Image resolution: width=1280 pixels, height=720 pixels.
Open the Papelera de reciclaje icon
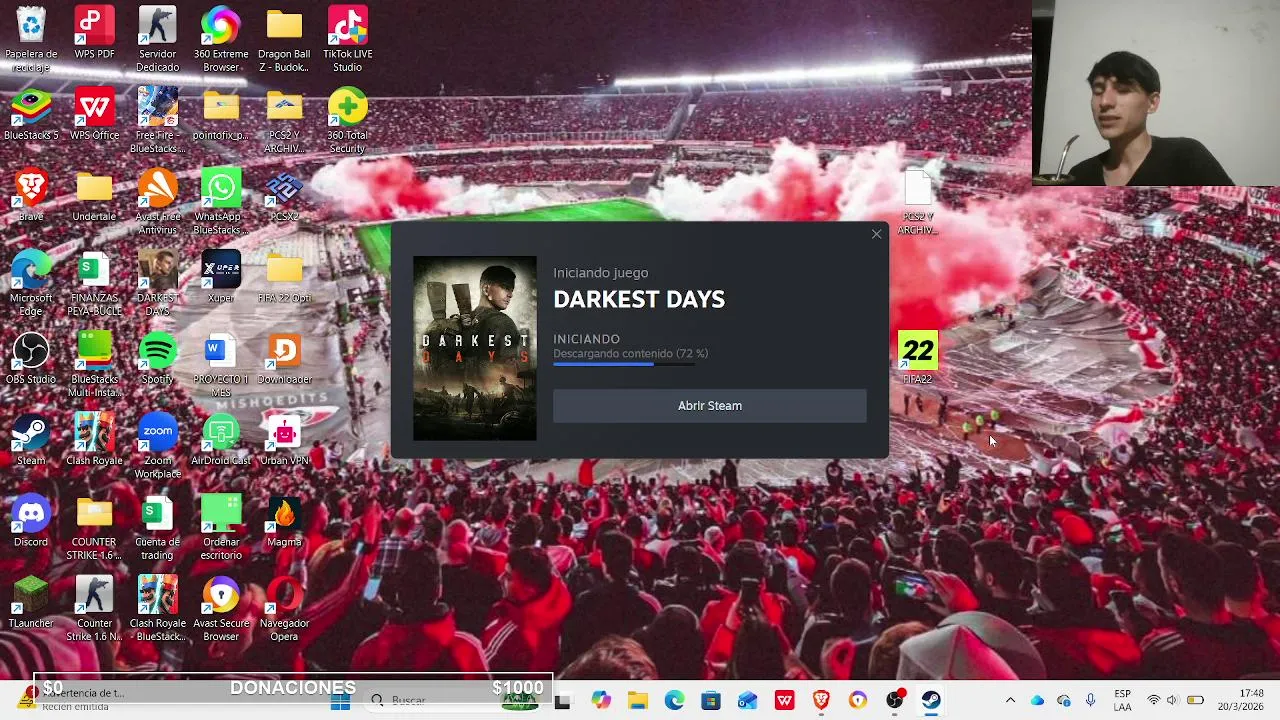tap(31, 38)
